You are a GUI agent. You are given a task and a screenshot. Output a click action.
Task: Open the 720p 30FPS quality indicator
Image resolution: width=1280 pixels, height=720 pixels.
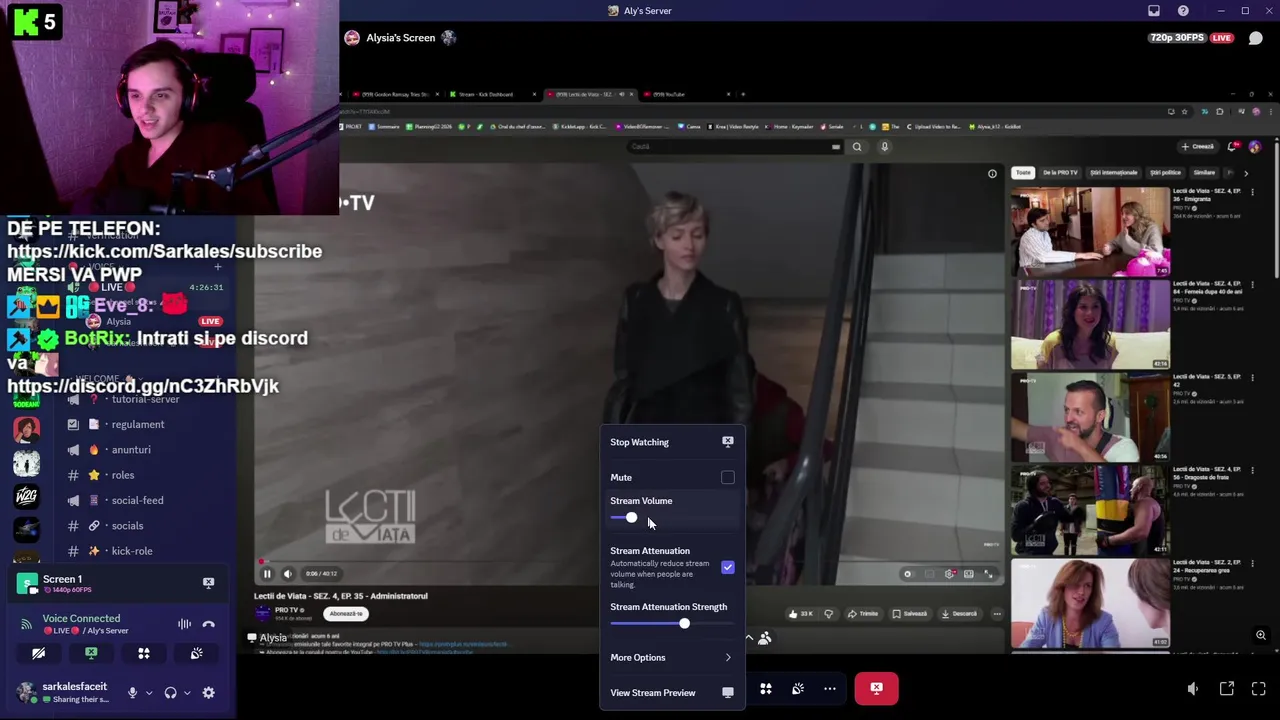tap(1177, 38)
